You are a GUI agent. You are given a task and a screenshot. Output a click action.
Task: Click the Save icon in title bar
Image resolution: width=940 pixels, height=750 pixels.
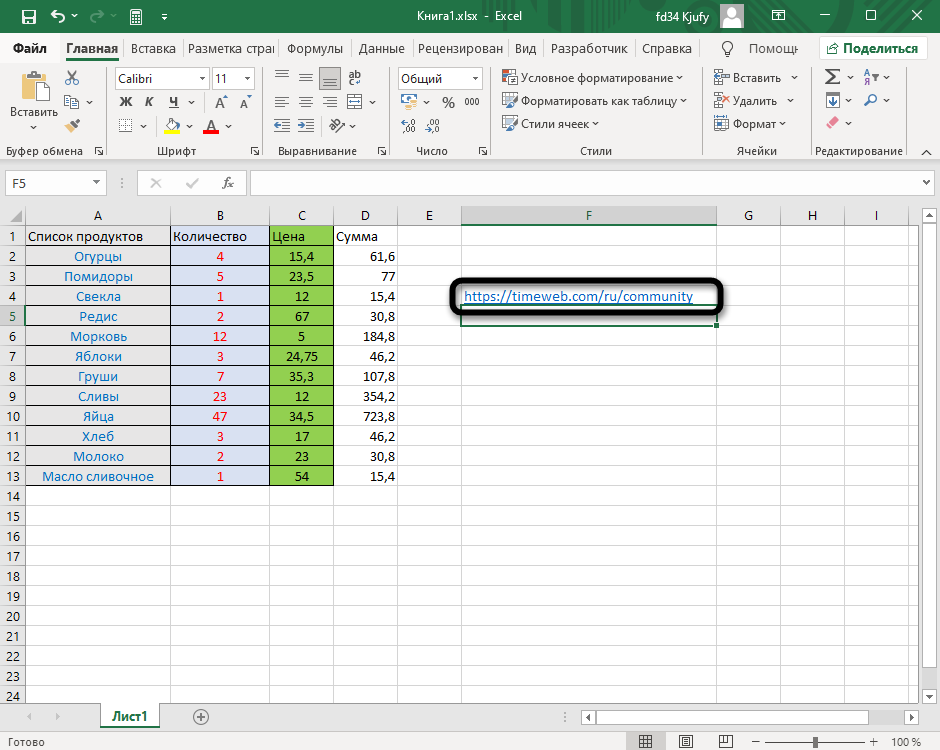point(28,17)
